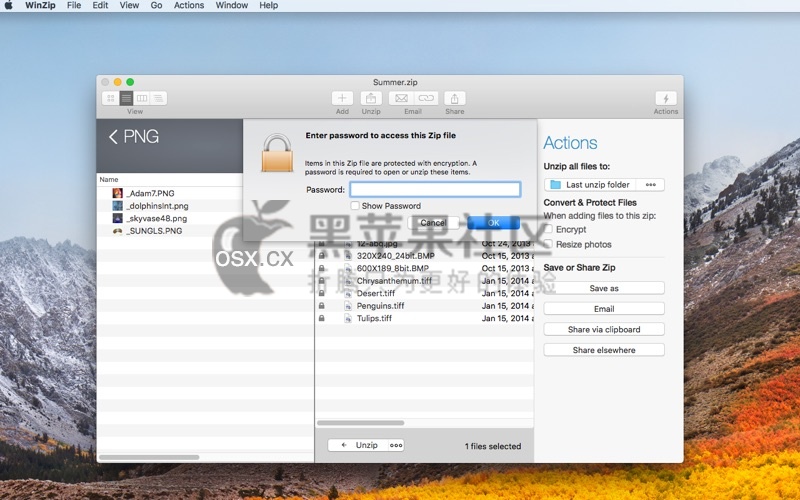Click the Email button in Actions pane
The image size is (800, 500).
[x=604, y=309]
